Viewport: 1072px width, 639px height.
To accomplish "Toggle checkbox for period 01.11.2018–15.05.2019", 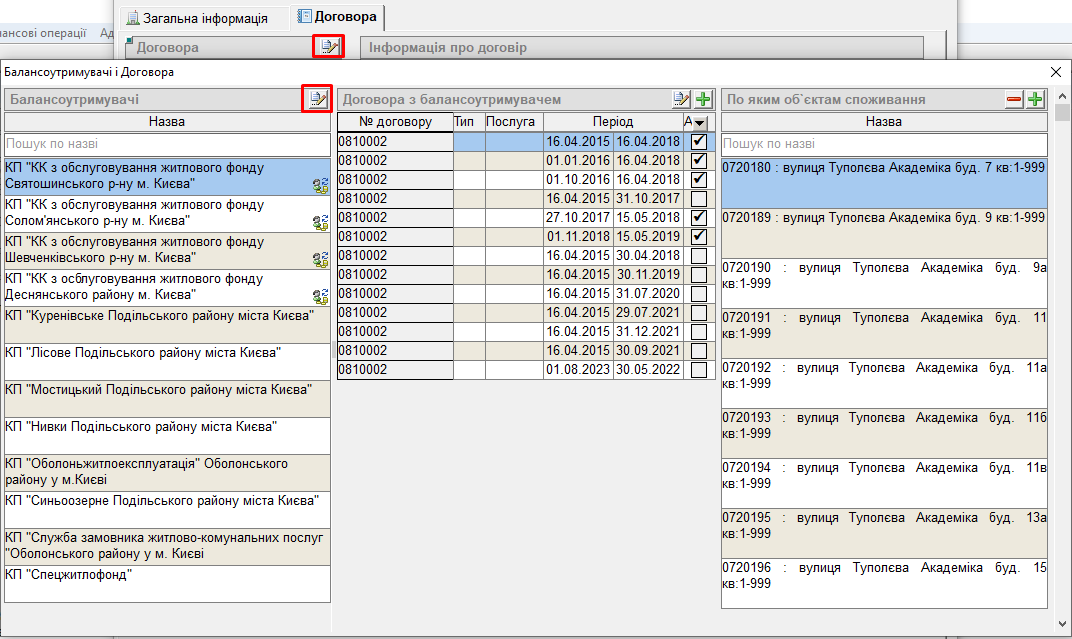I will (699, 236).
